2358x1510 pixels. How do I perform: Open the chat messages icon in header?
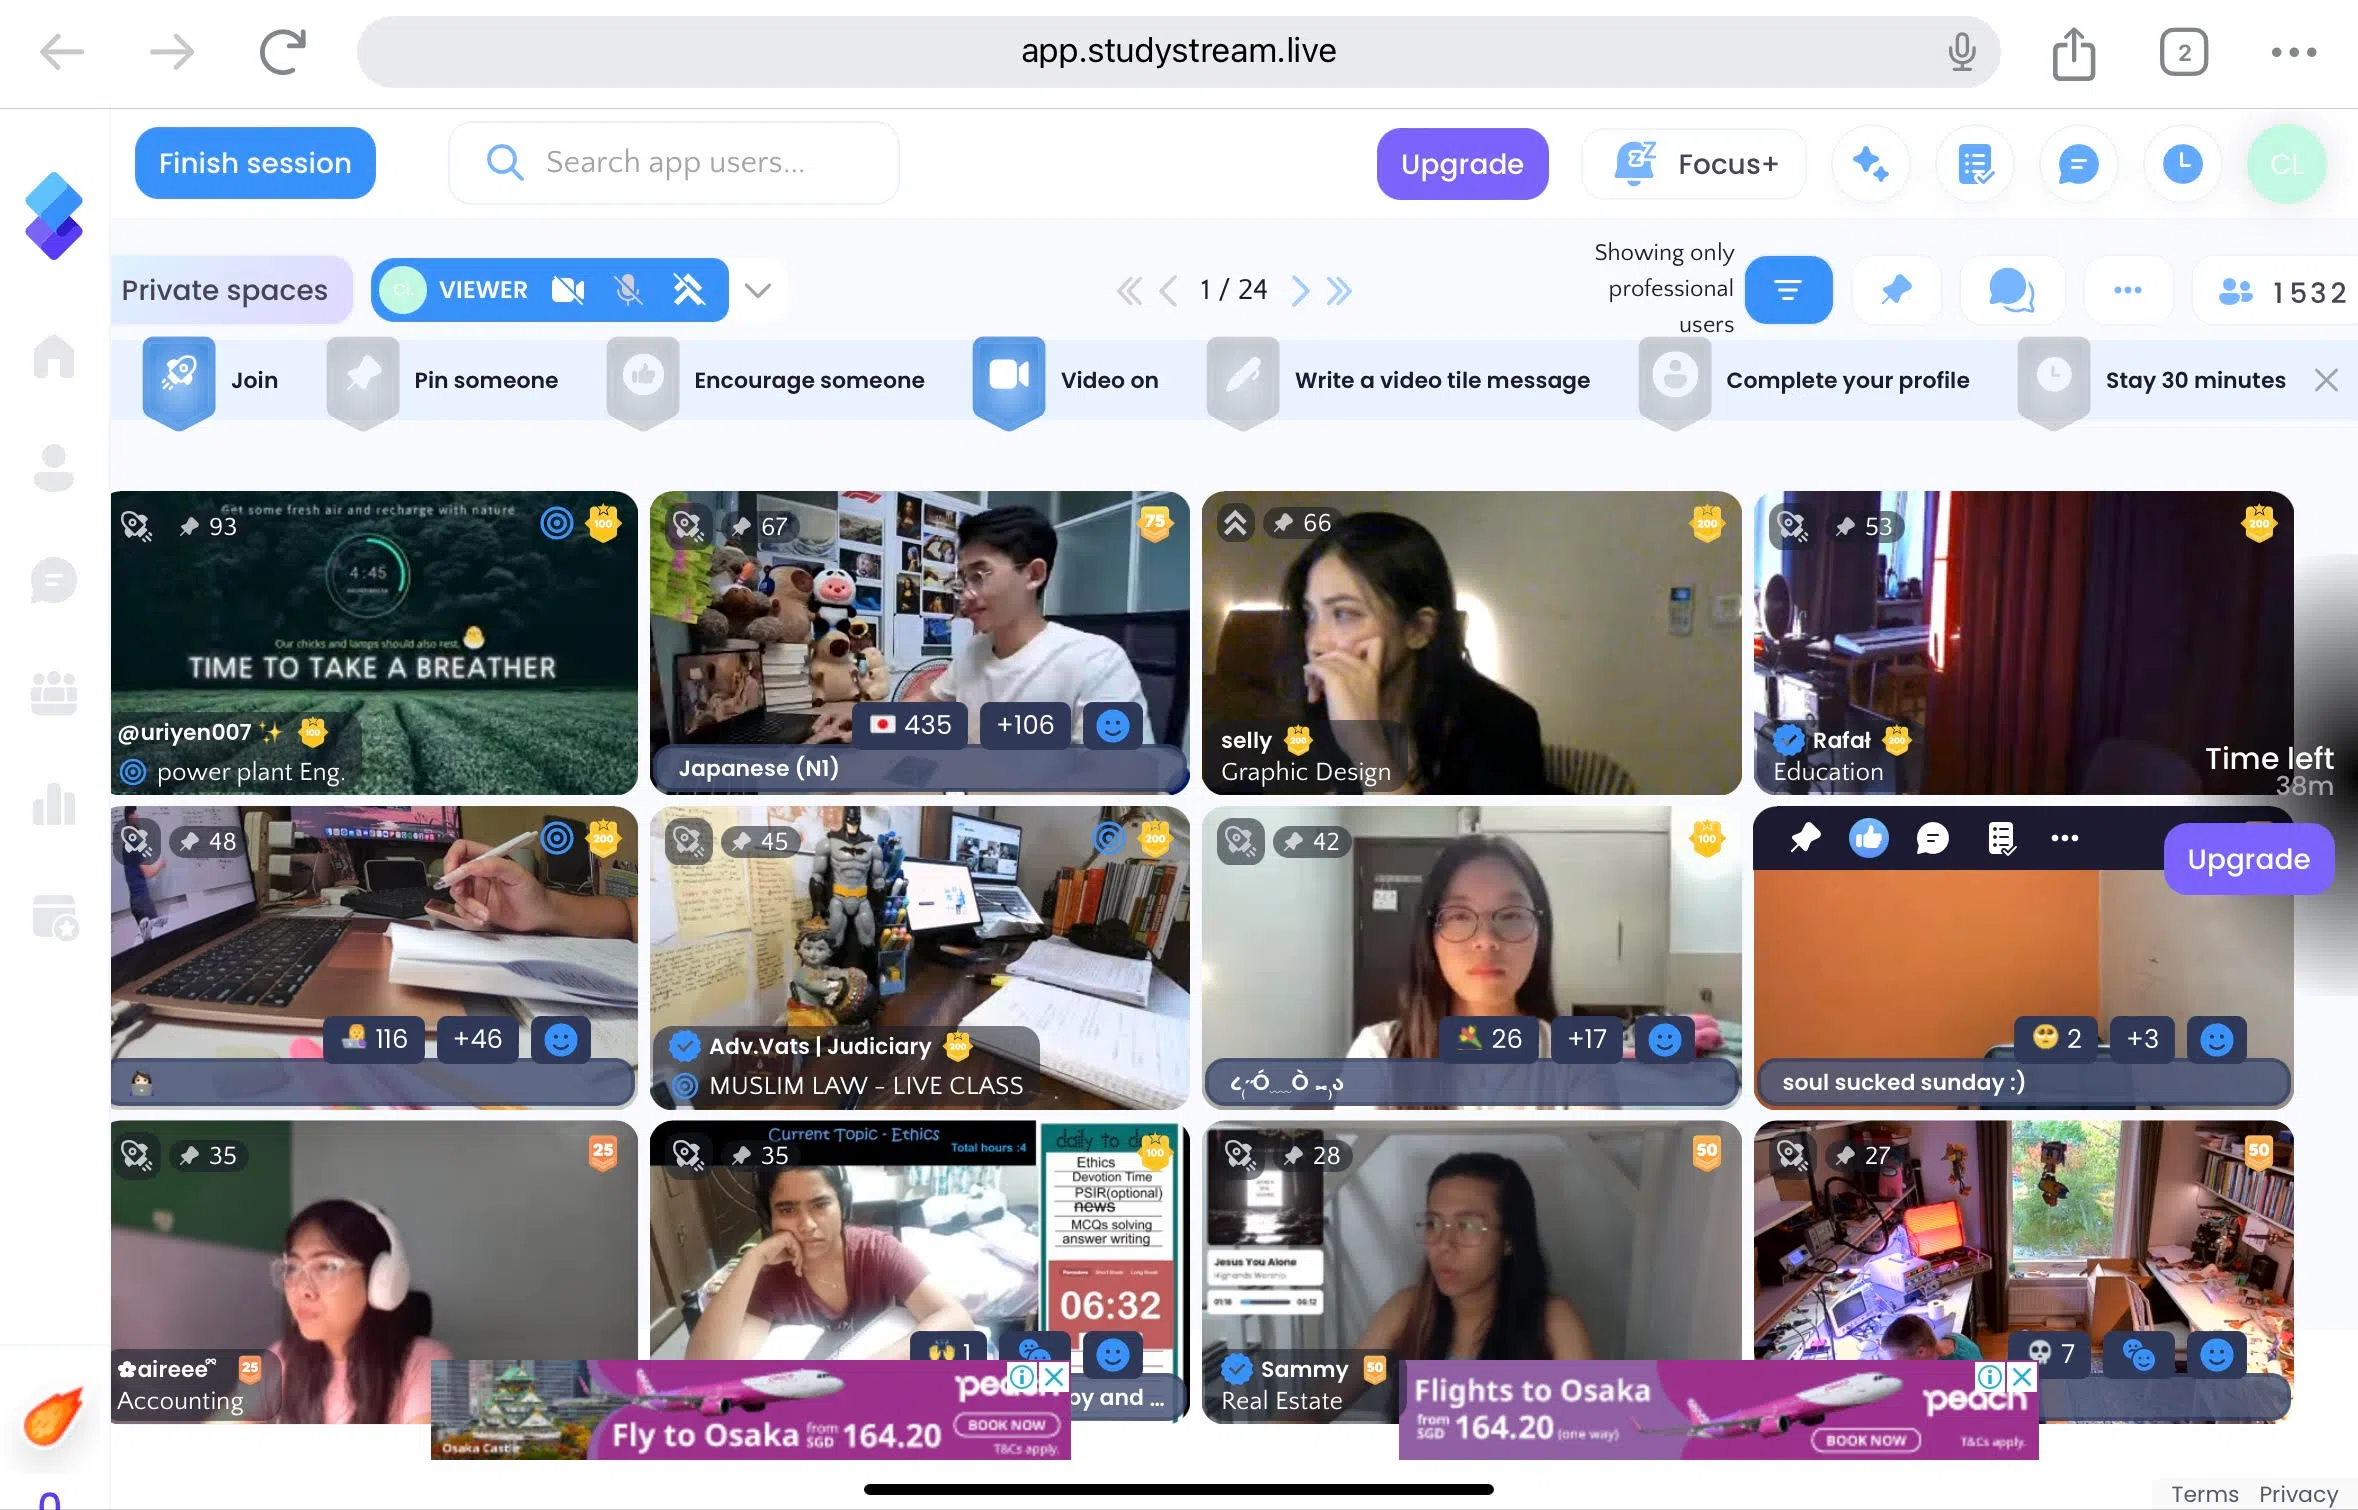coord(2078,164)
